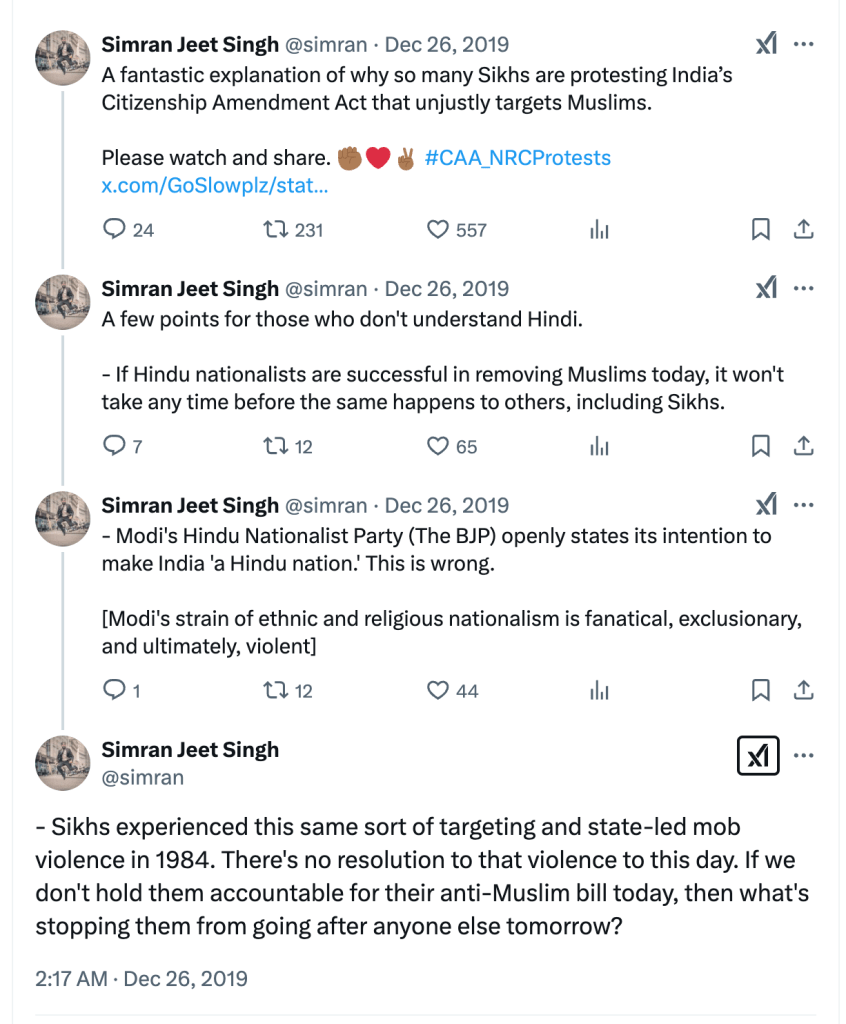Bookmark the first tweet in thread
Screen dimensions: 846x1024
pos(761,230)
